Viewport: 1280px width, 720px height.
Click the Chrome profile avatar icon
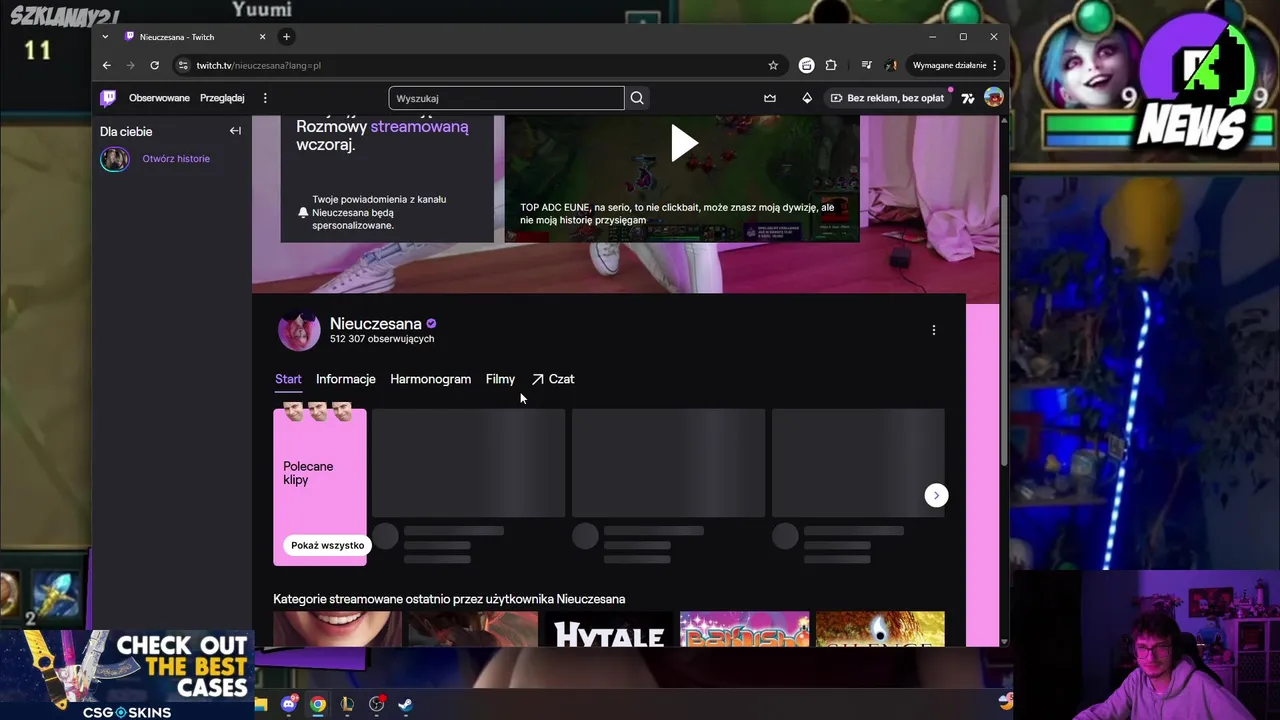click(x=891, y=65)
